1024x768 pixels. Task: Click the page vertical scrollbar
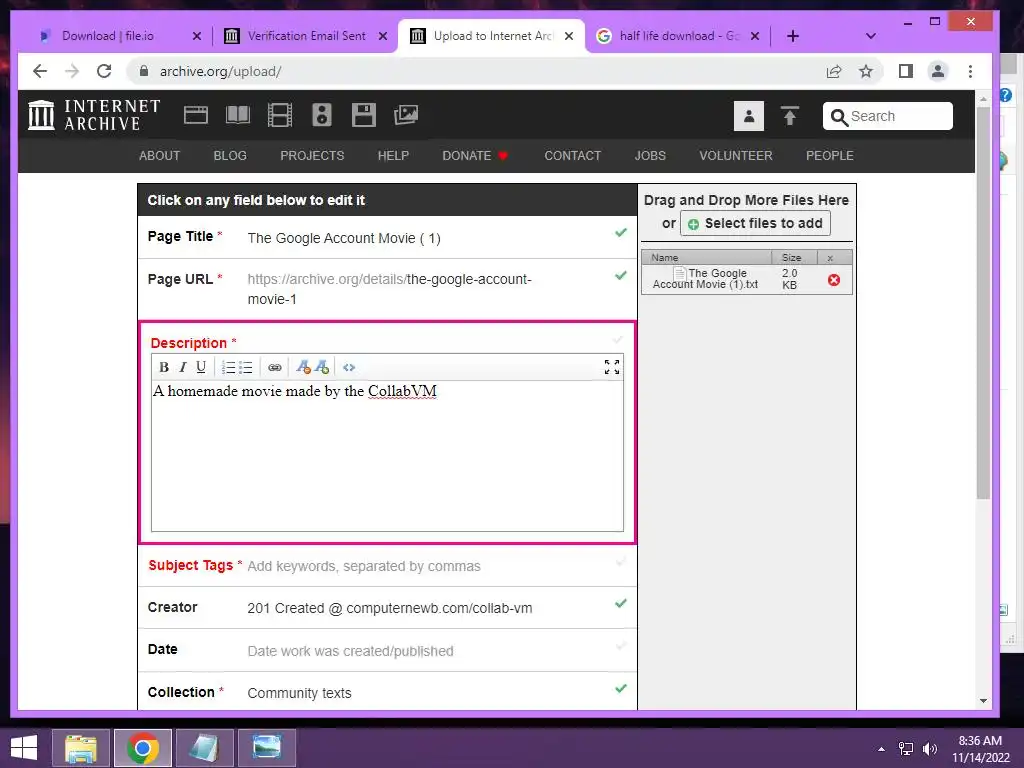point(984,303)
